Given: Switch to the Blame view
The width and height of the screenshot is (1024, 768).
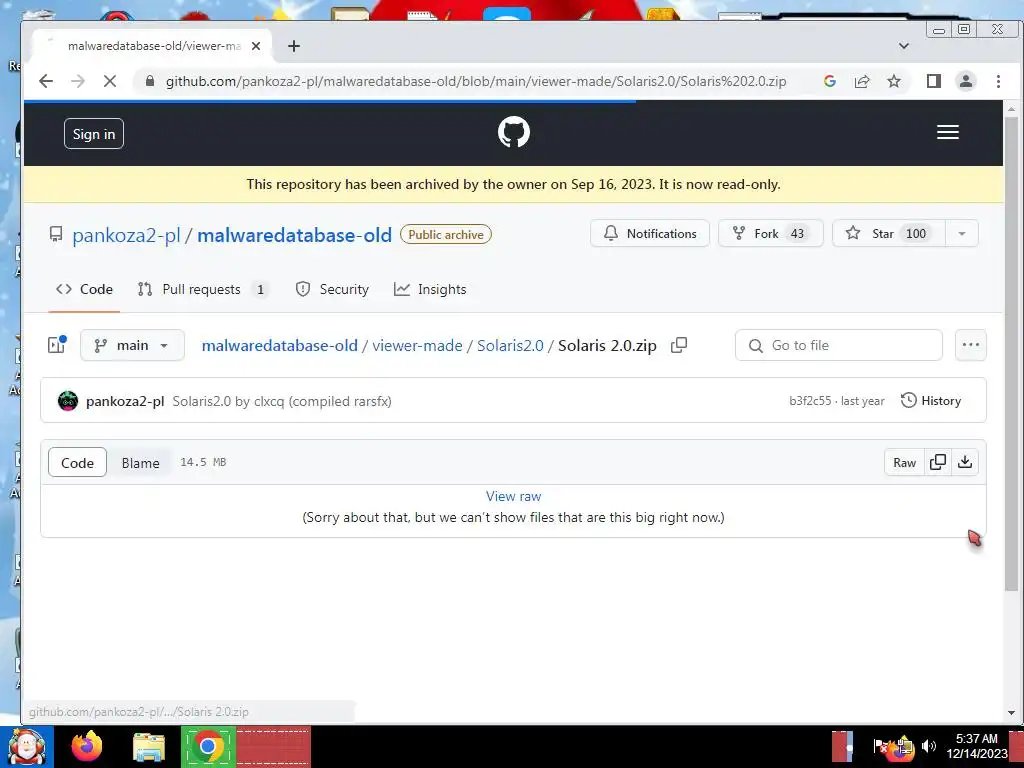Looking at the screenshot, I should pyautogui.click(x=140, y=463).
